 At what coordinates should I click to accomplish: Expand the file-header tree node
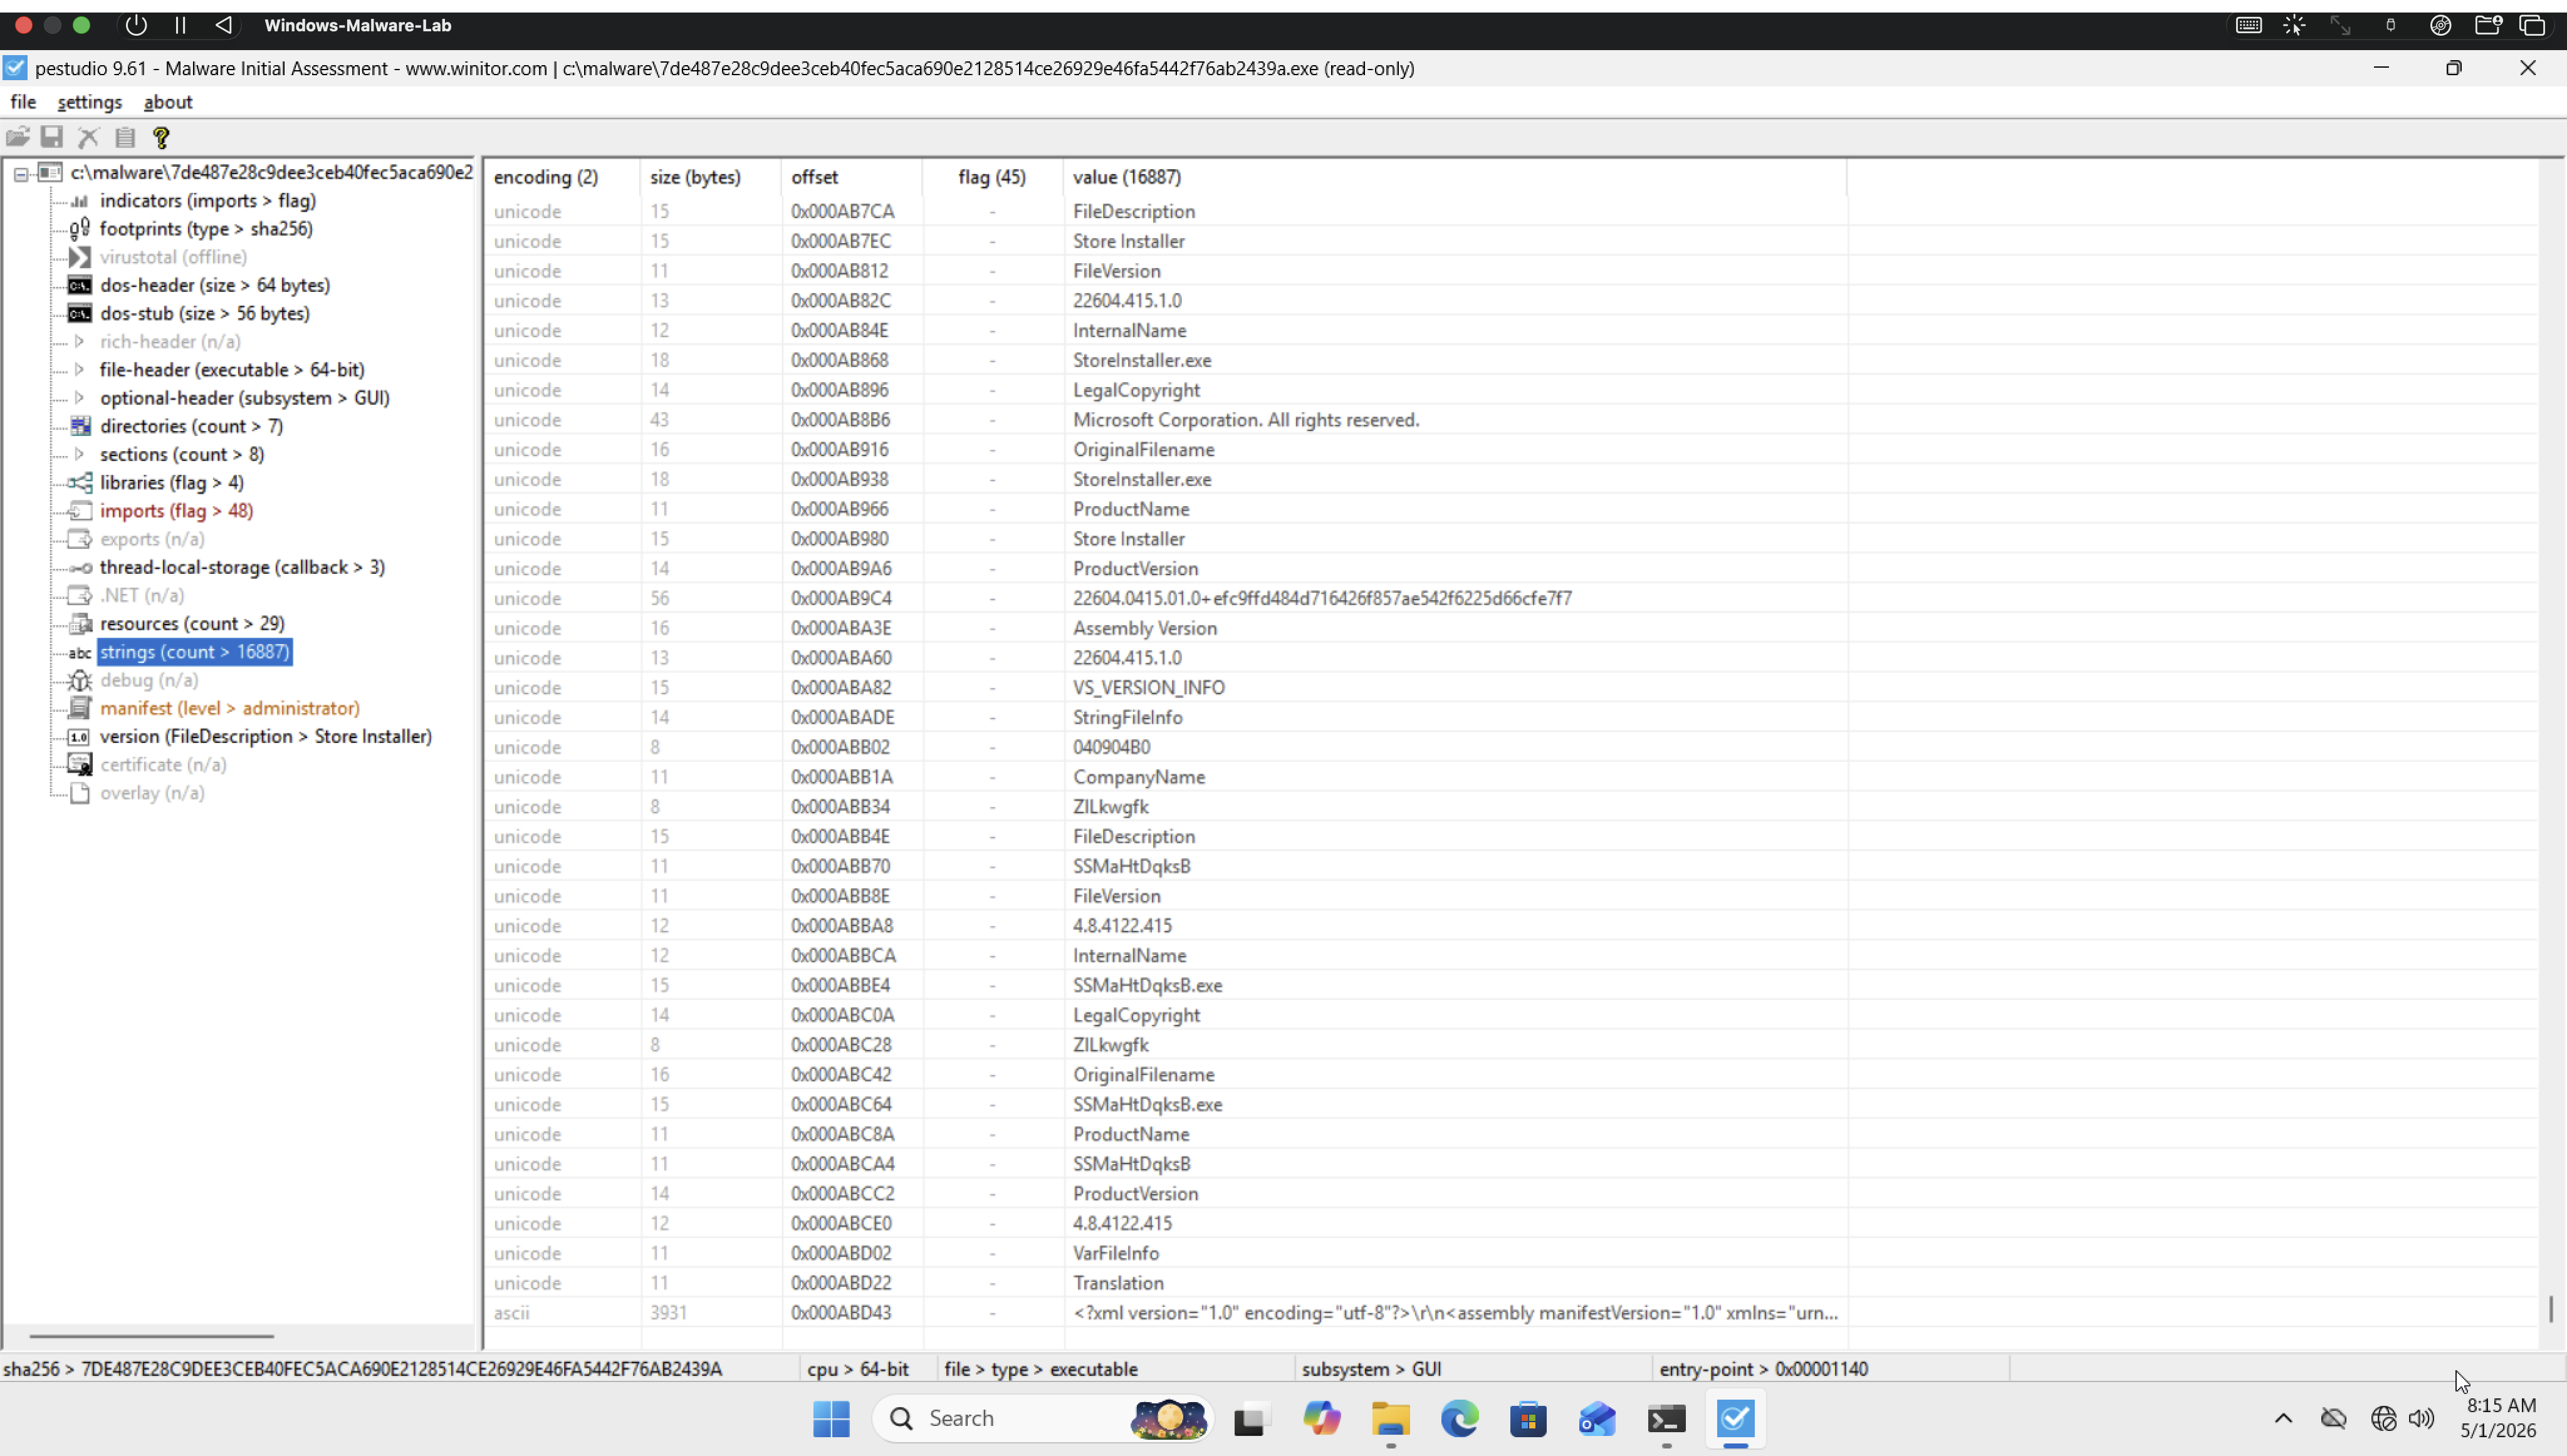click(79, 369)
